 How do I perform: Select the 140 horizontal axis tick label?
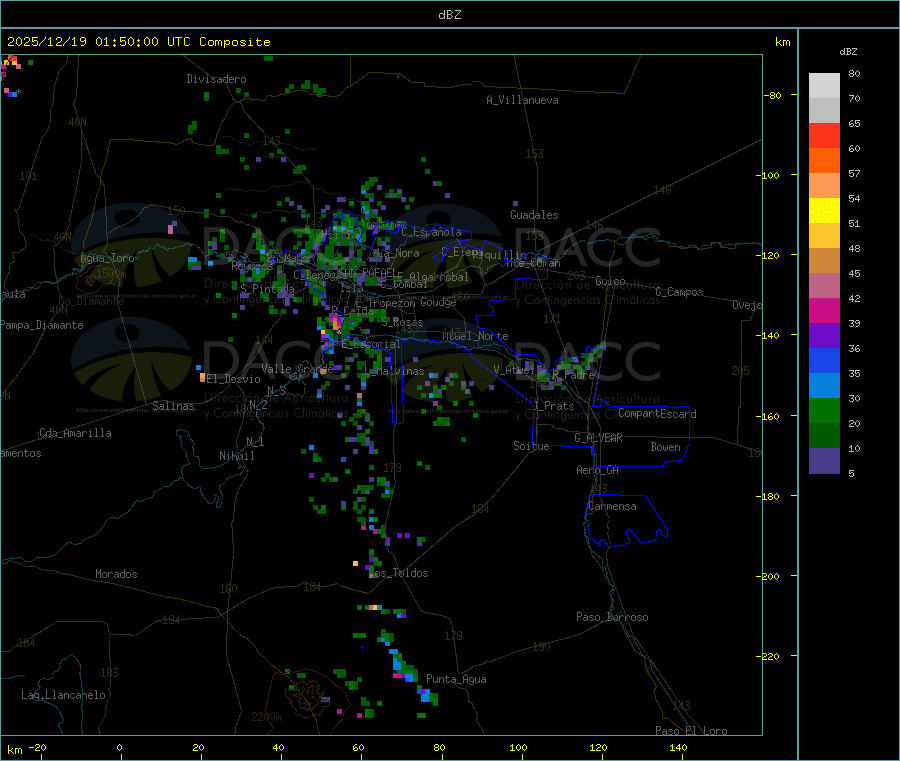point(678,747)
